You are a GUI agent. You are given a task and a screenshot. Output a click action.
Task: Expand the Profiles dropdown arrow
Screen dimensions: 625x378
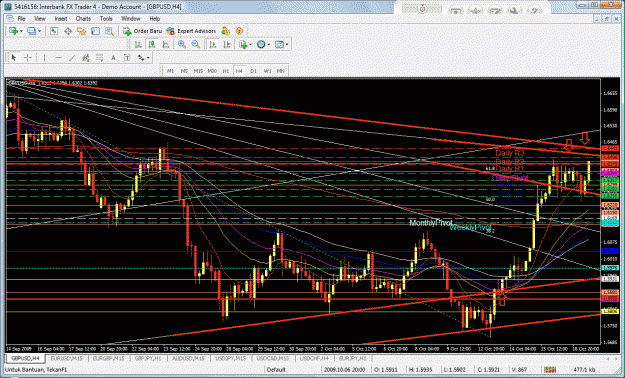click(x=39, y=31)
